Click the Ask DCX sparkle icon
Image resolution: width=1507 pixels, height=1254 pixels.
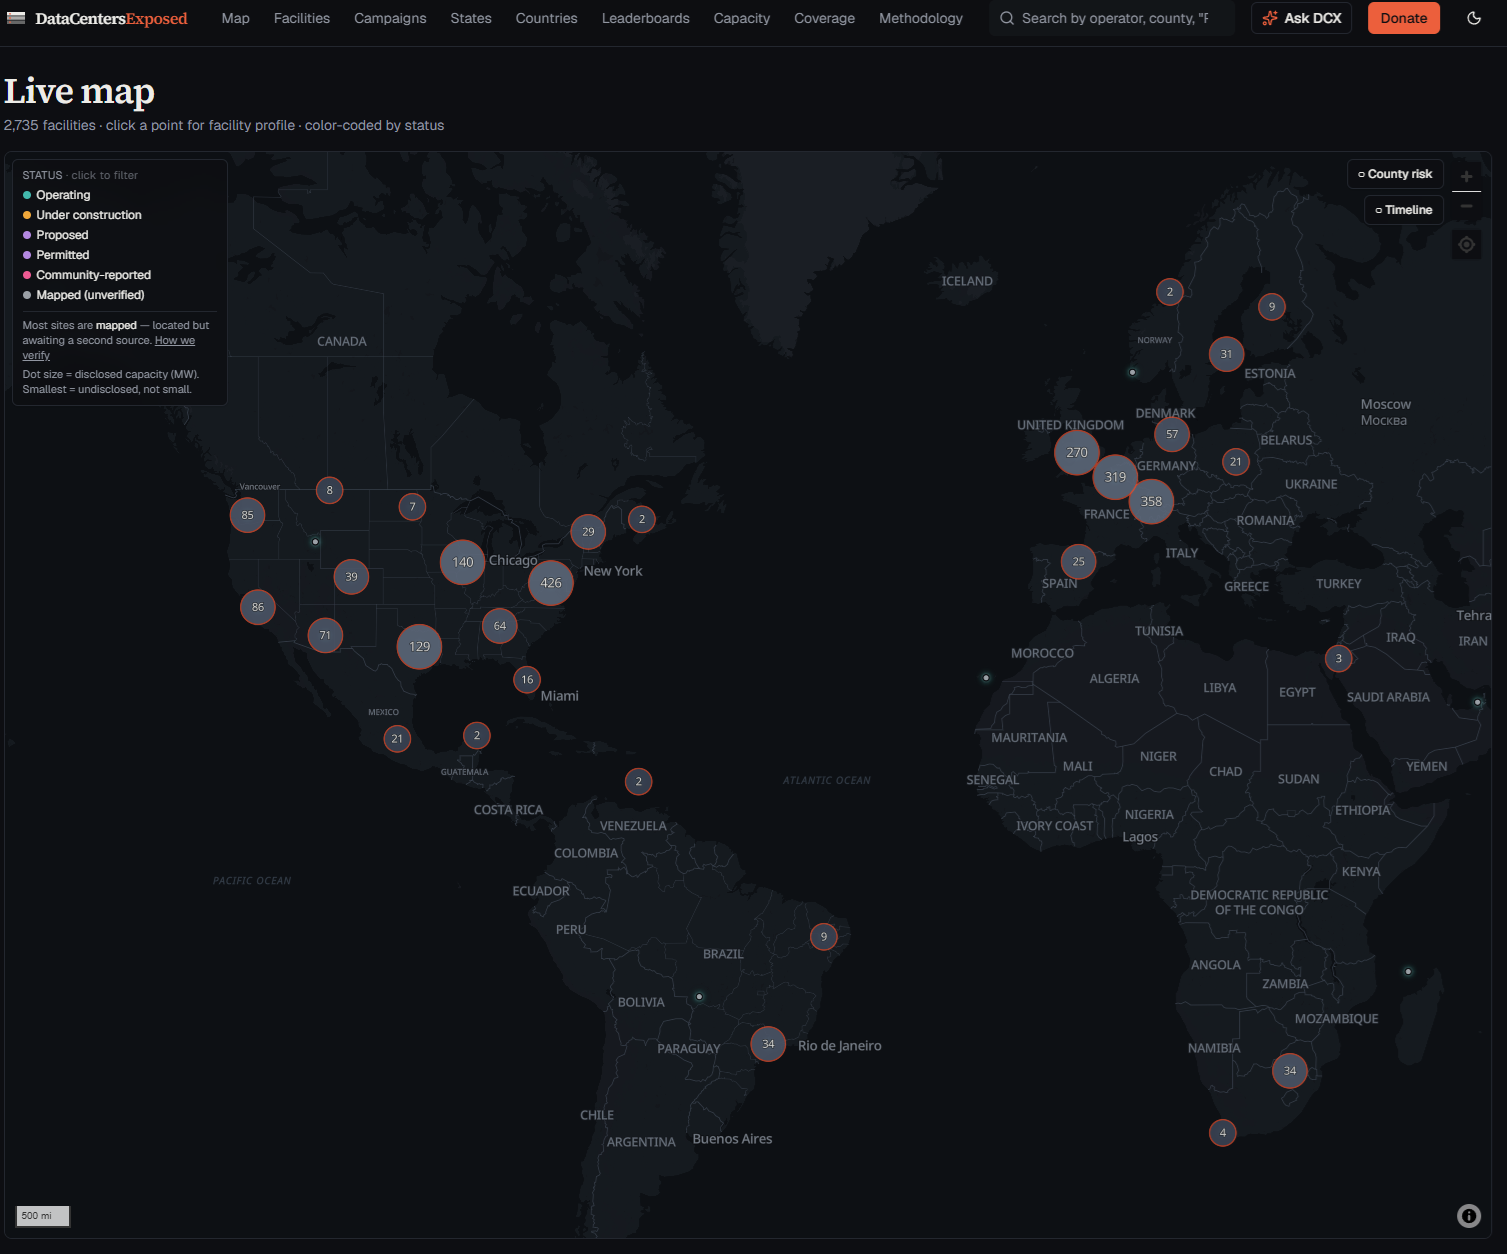1270,18
